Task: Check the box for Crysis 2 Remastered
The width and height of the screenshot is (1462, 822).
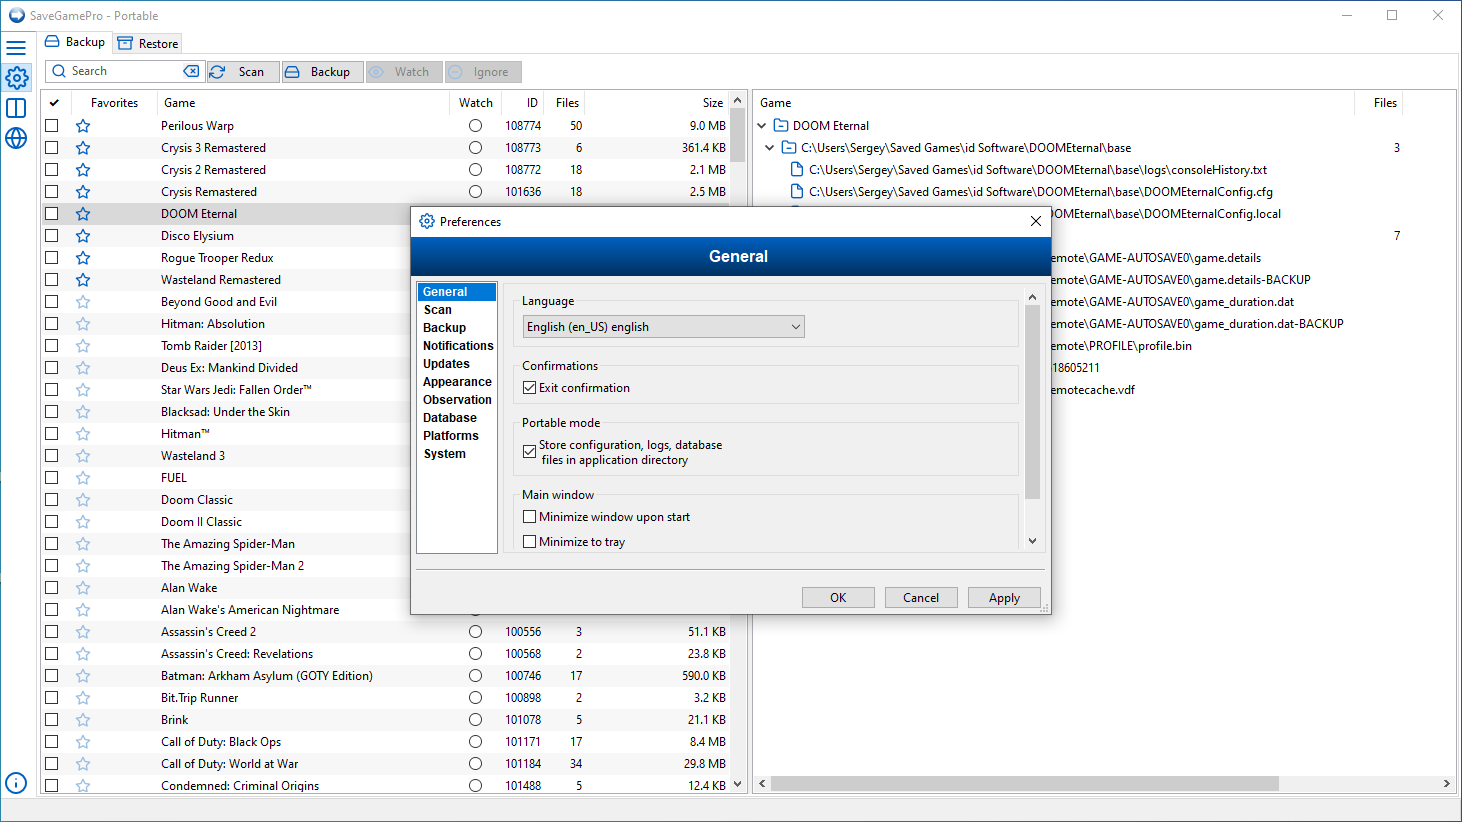Action: pos(52,170)
